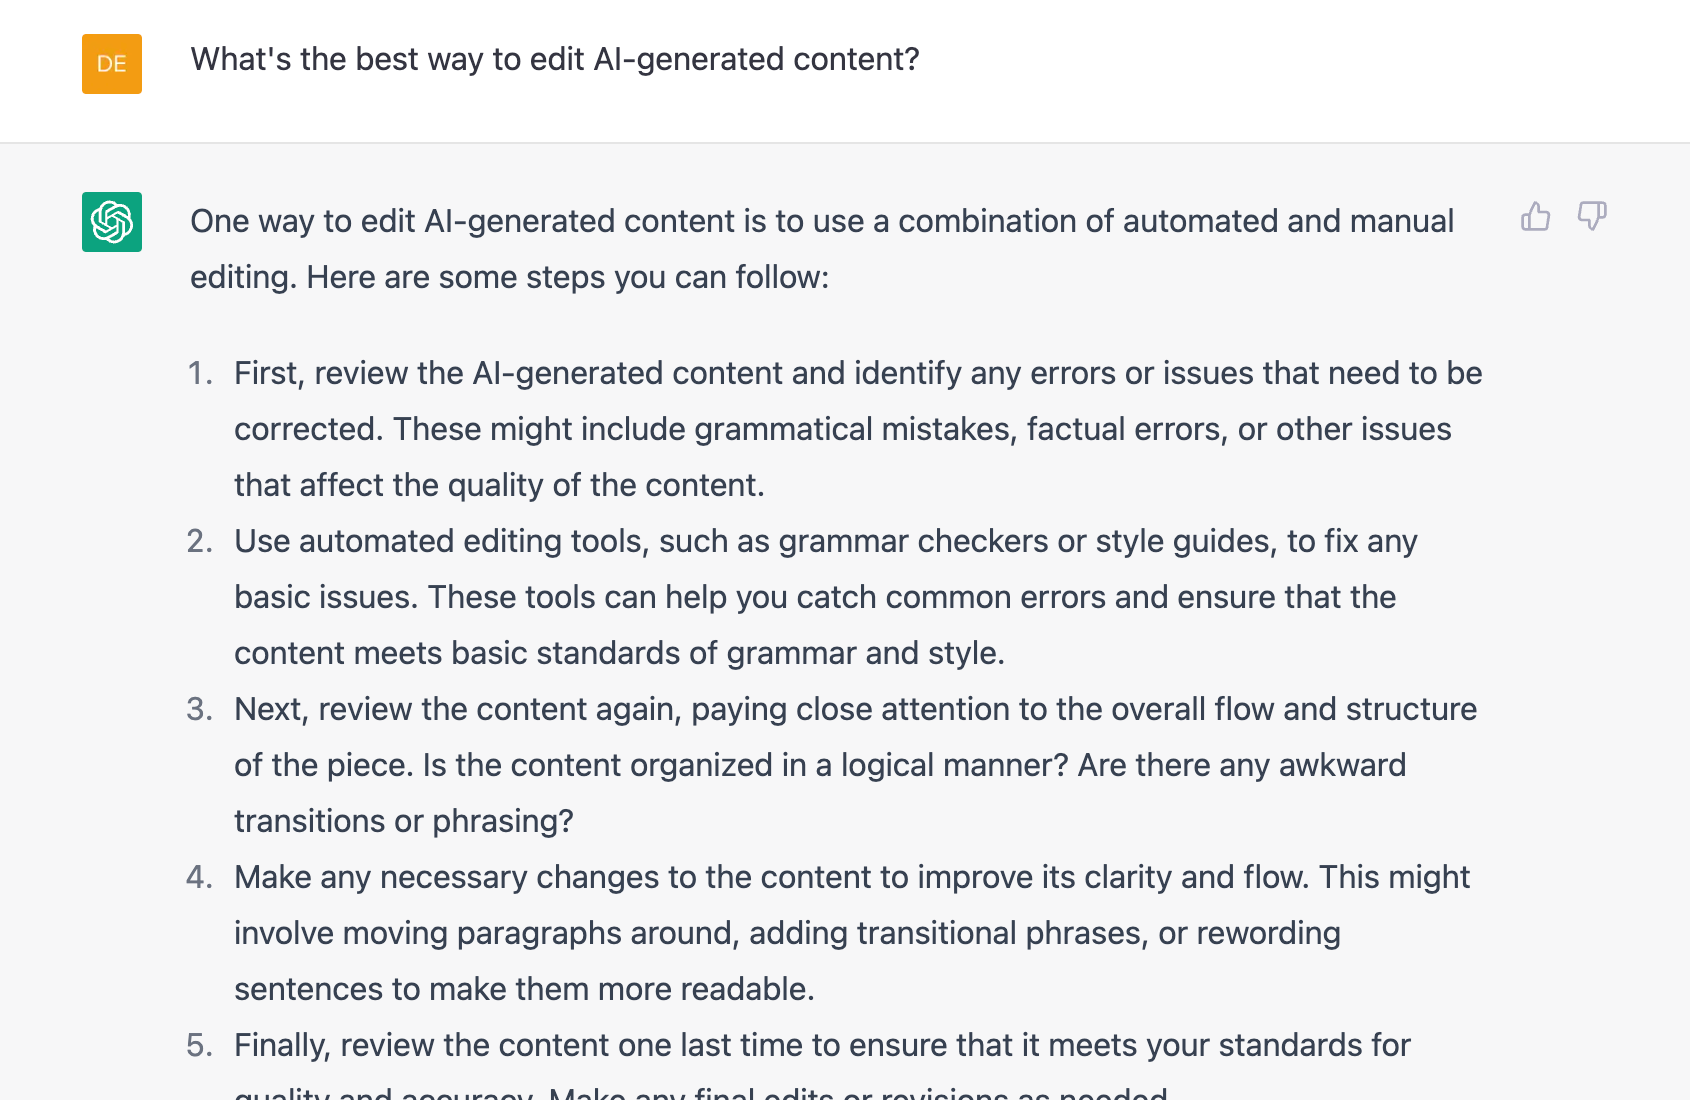The width and height of the screenshot is (1690, 1100).
Task: Click the numbered list marker '1.'
Action: pos(200,372)
